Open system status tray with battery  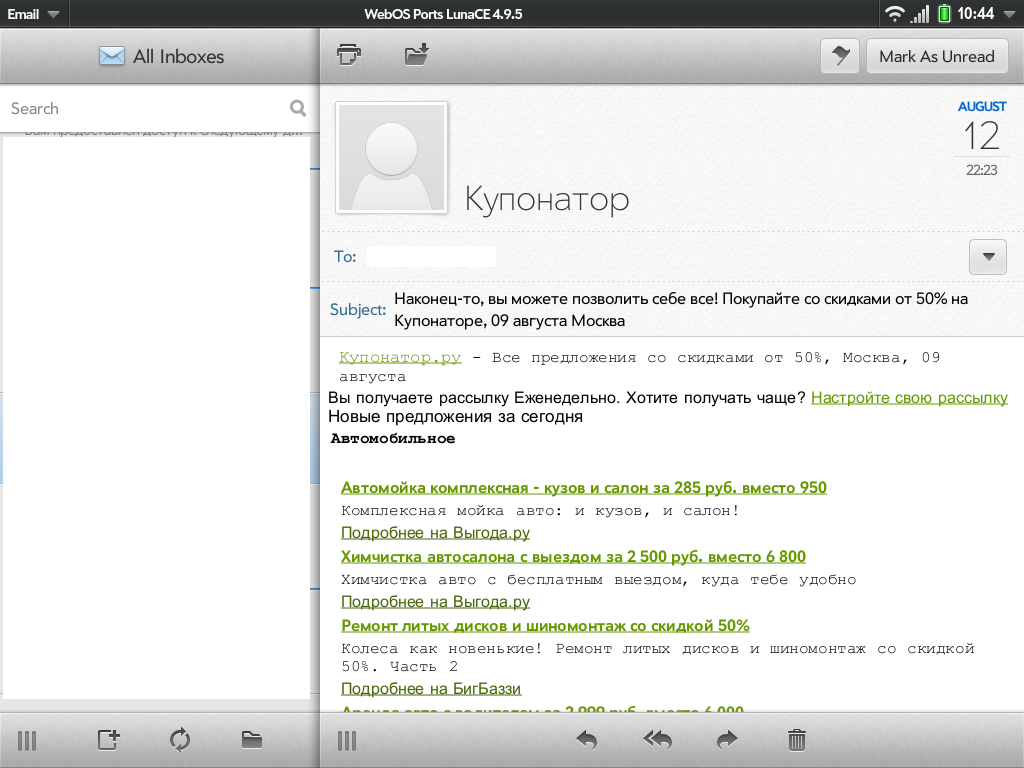tap(944, 14)
